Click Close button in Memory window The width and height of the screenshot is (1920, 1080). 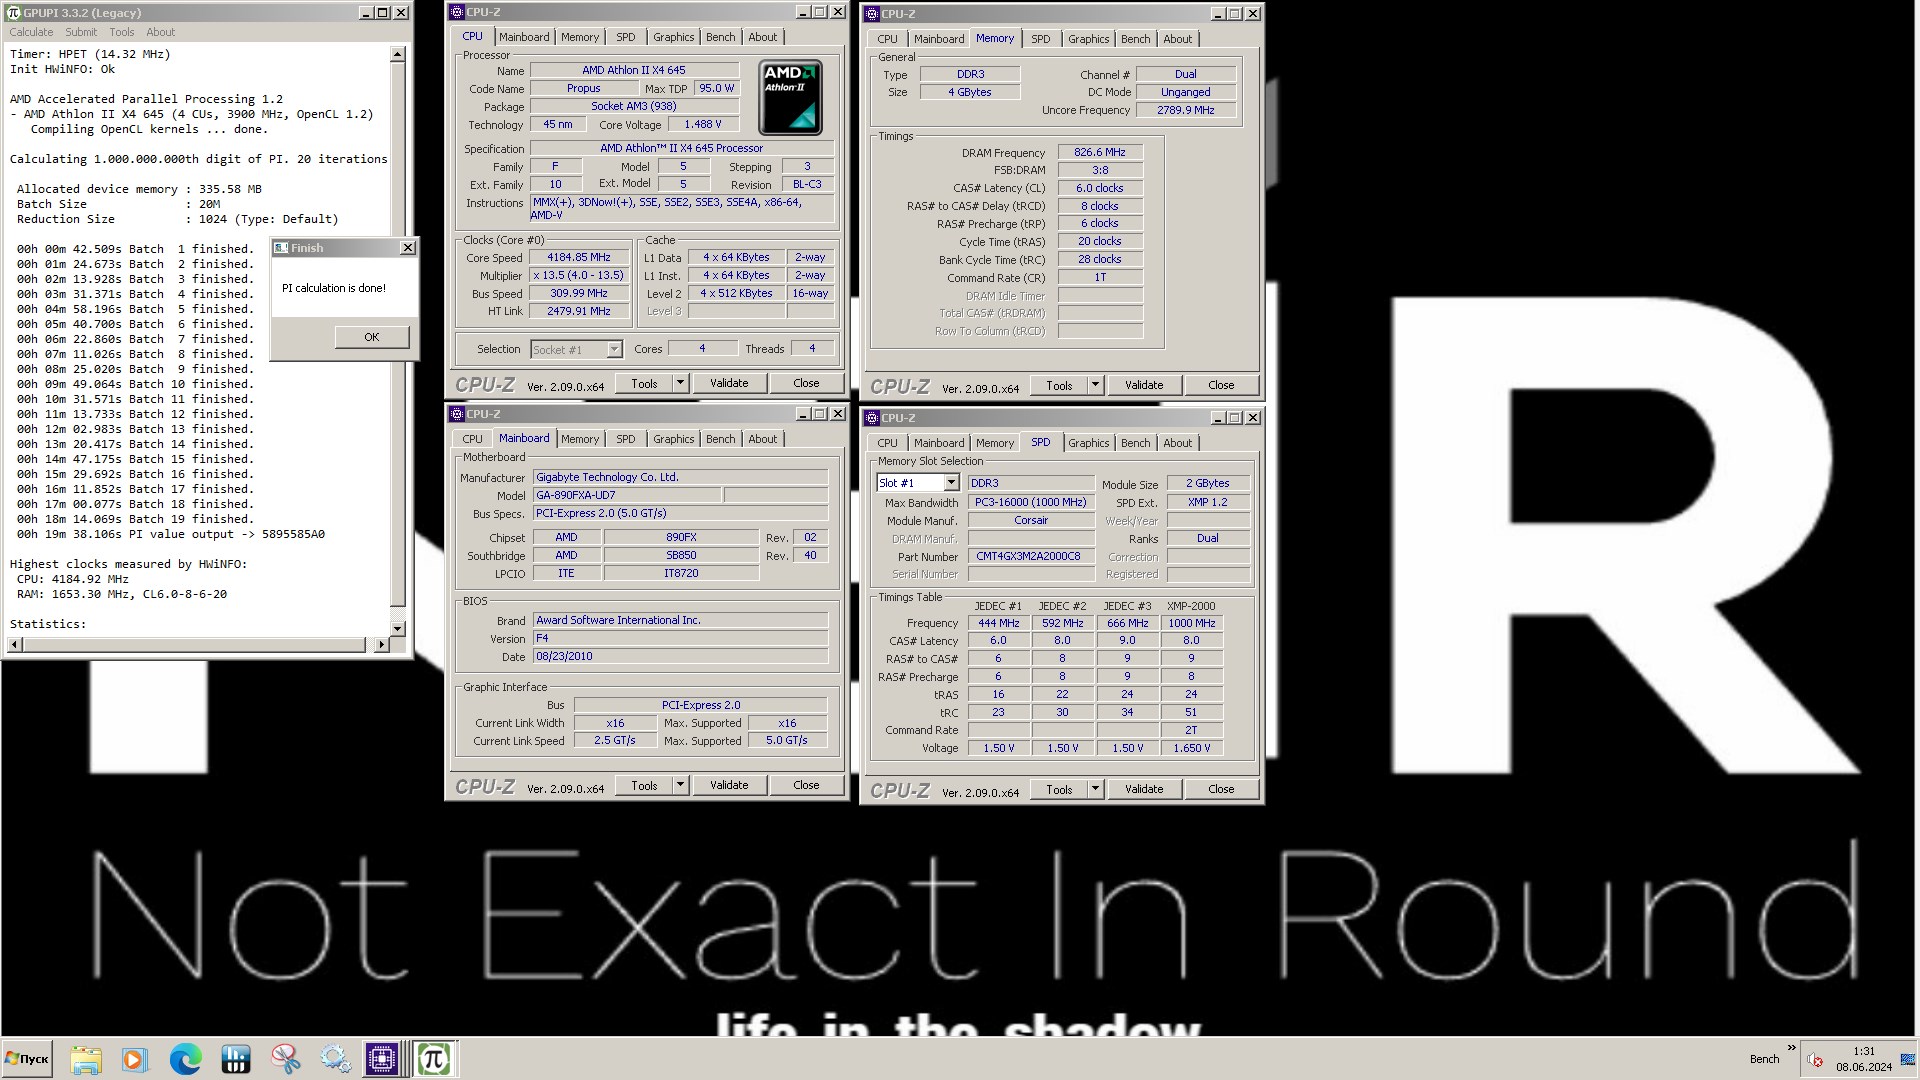click(x=1221, y=385)
